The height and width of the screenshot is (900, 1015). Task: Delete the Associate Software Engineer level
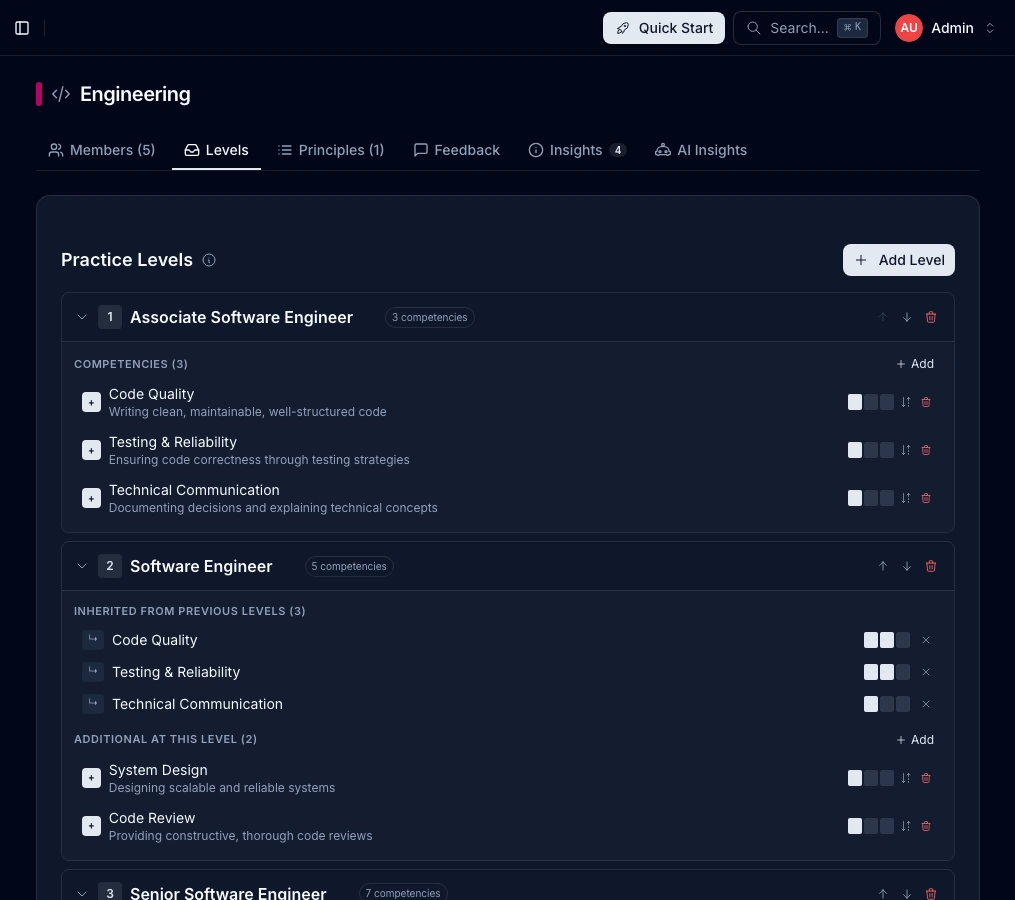(x=931, y=317)
